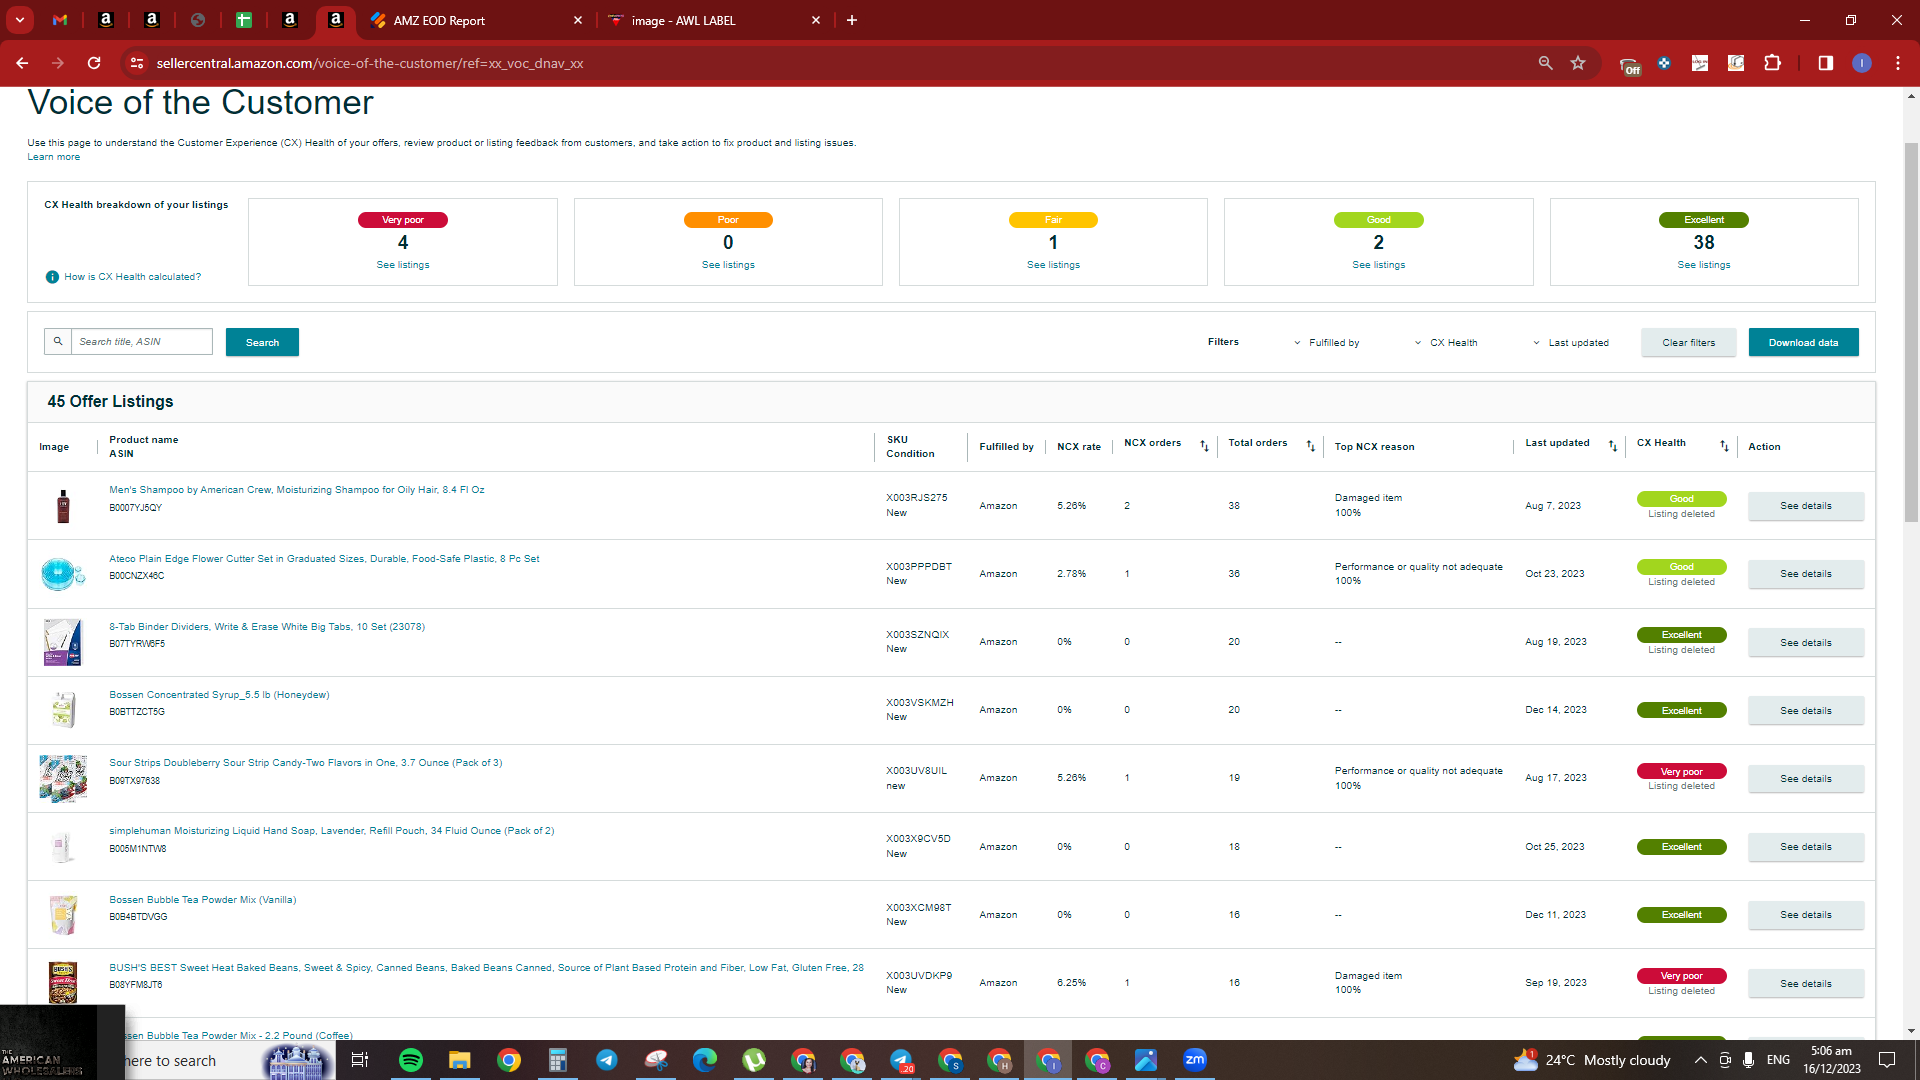Click the microphone icon in system tray
This screenshot has width=1920, height=1080.
(1748, 1060)
